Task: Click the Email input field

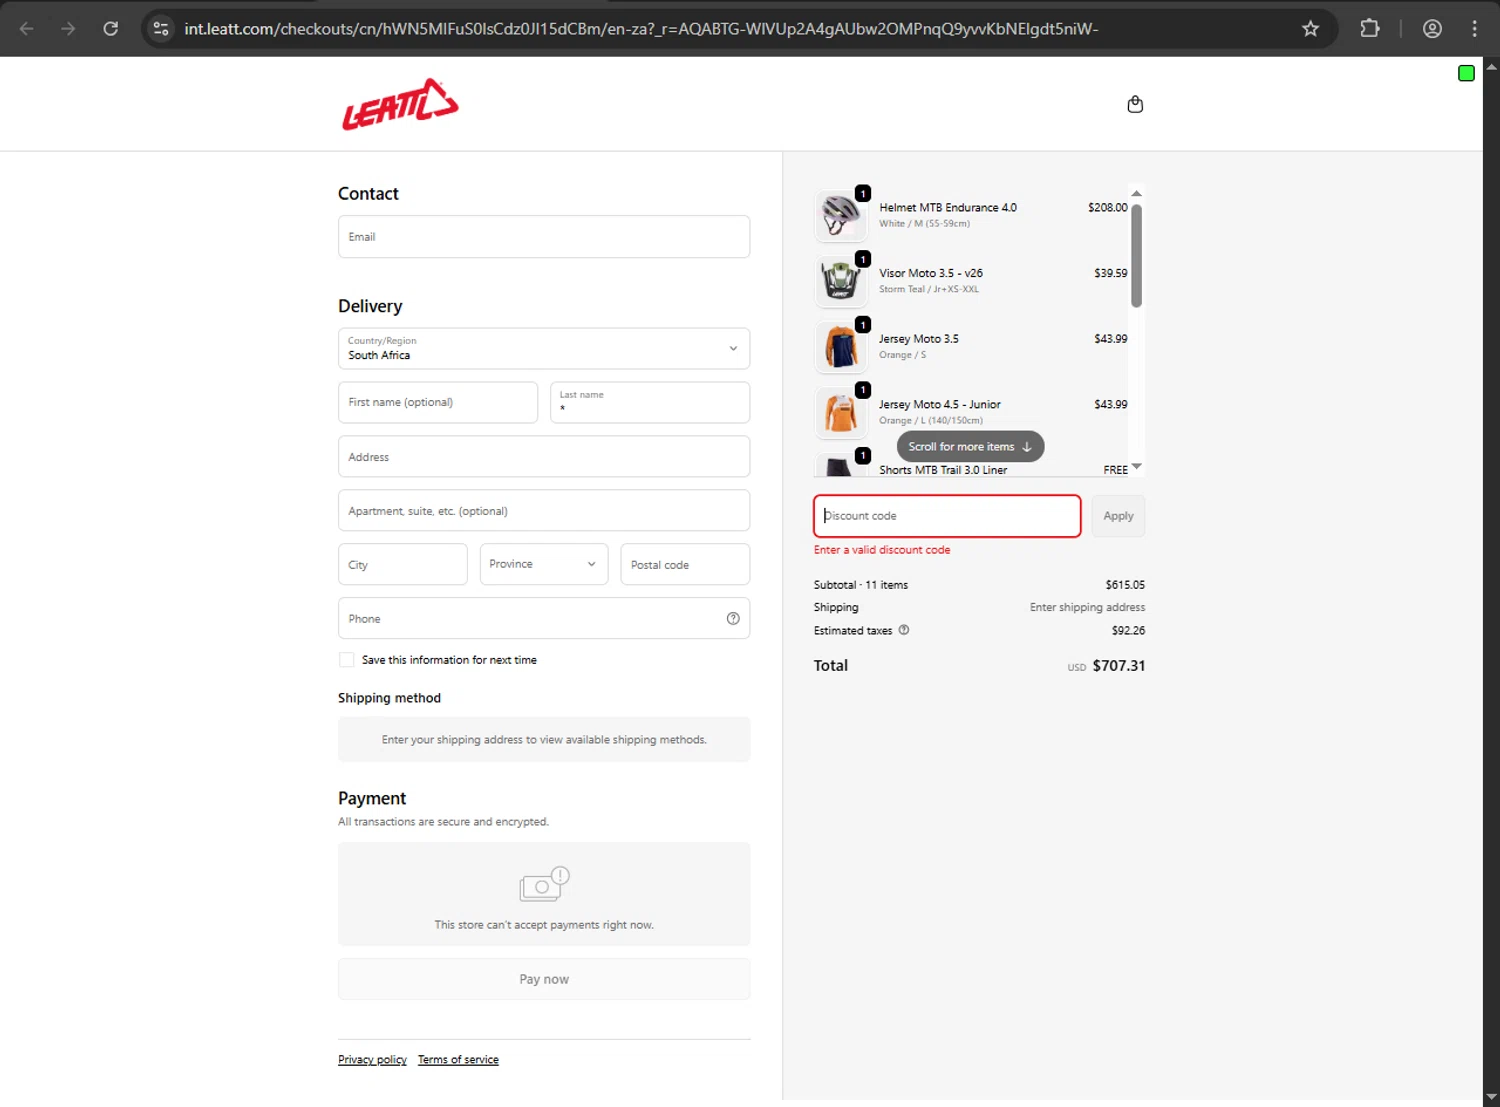Action: 544,237
